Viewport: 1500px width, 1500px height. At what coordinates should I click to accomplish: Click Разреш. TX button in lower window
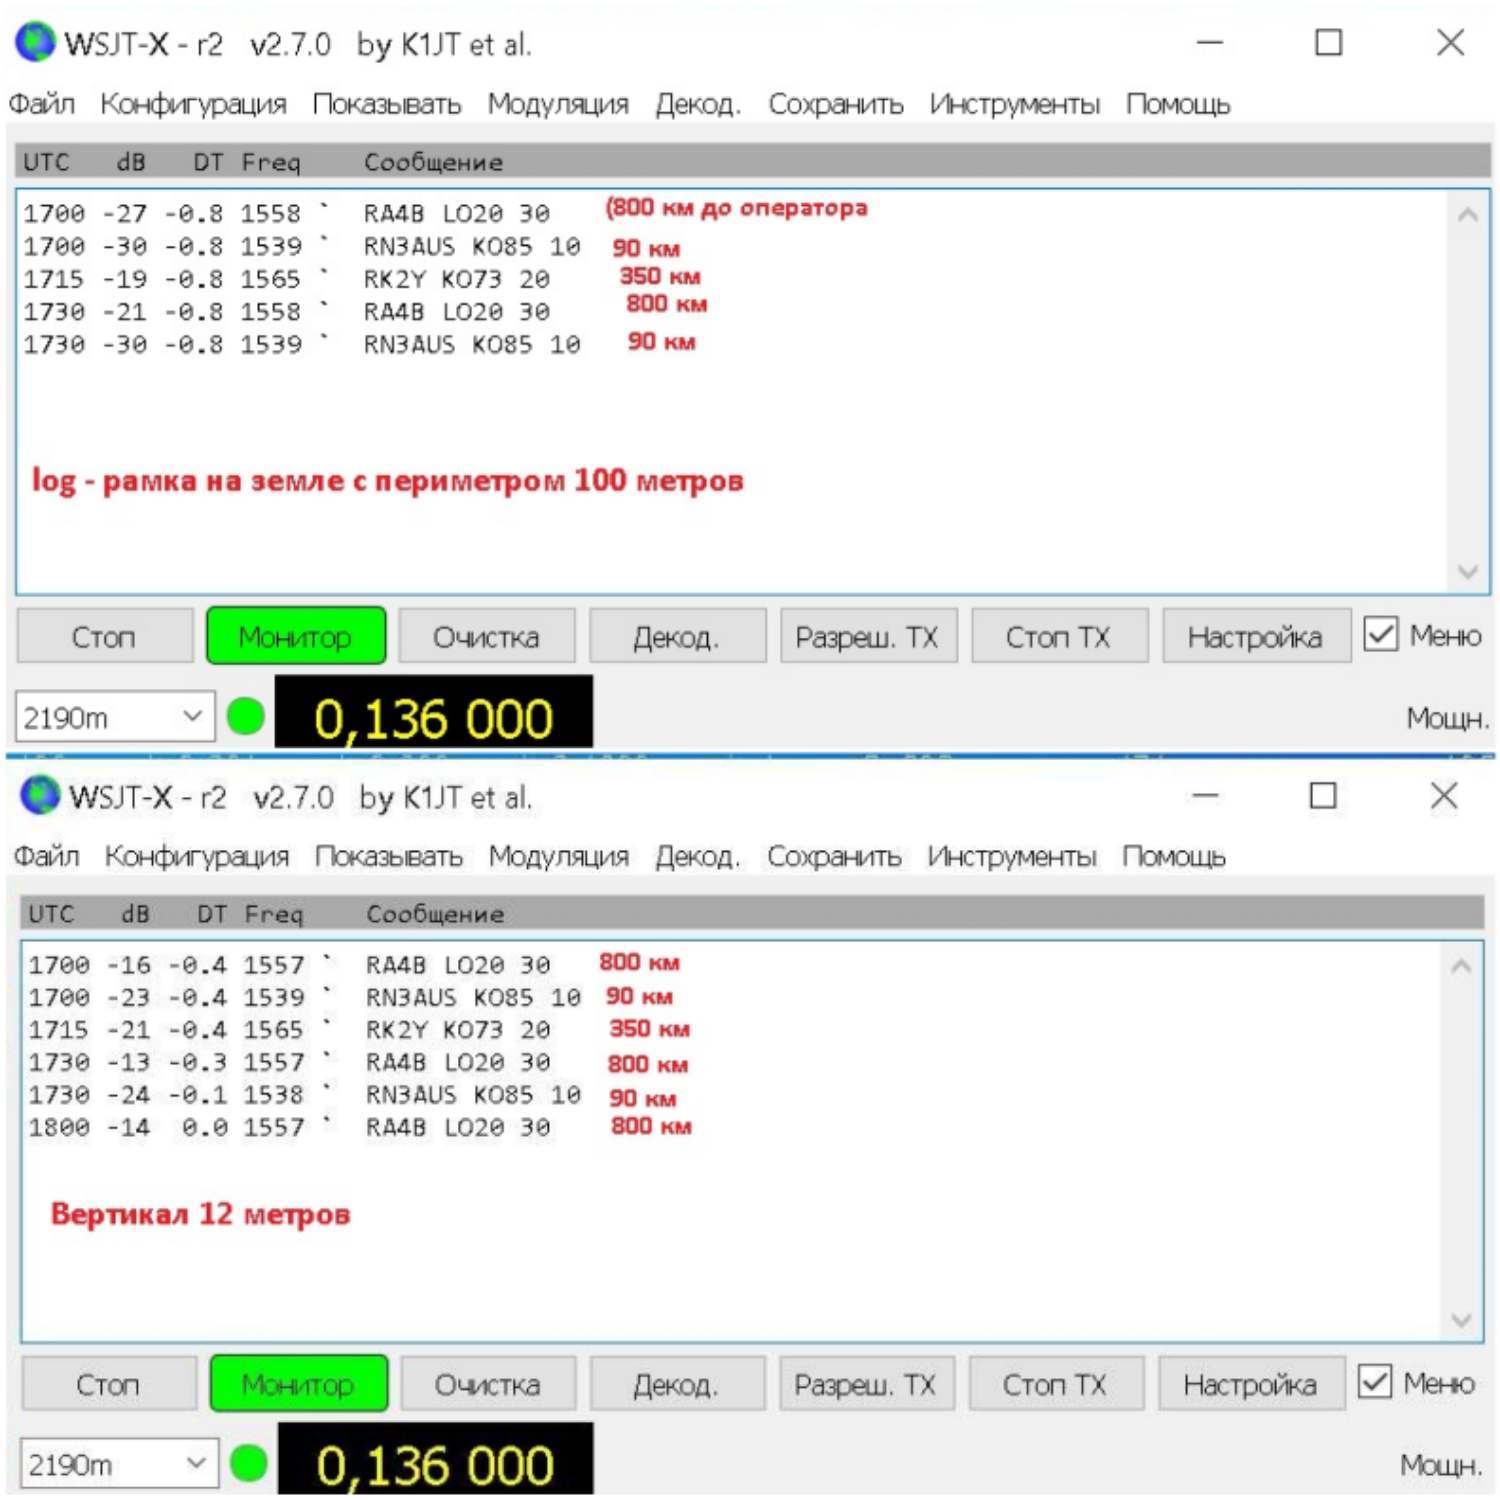pyautogui.click(x=866, y=1384)
